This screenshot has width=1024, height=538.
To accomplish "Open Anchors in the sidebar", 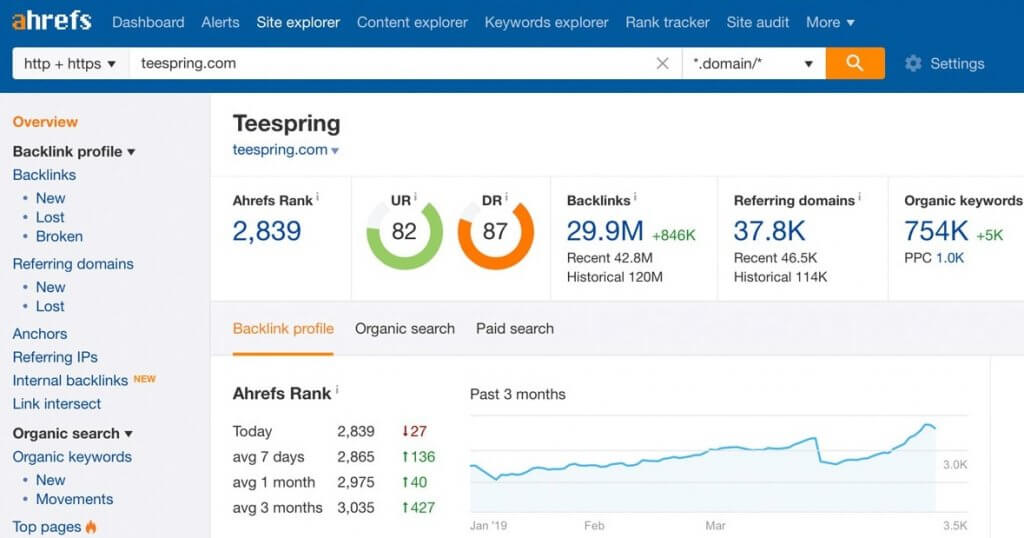I will pyautogui.click(x=40, y=334).
